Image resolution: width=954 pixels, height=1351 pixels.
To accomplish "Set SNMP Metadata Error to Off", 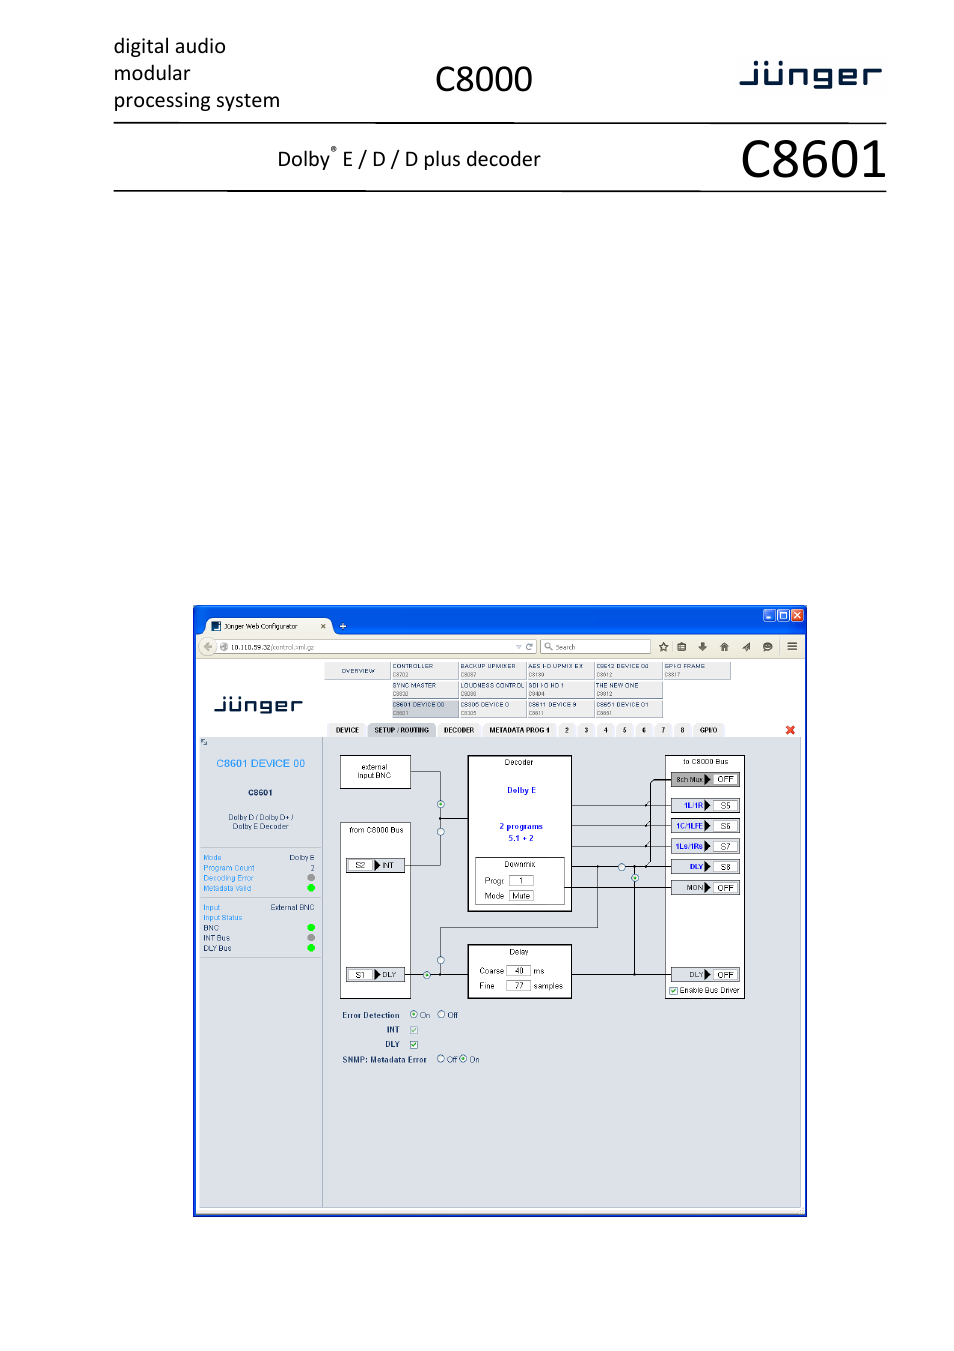I will pyautogui.click(x=441, y=1059).
